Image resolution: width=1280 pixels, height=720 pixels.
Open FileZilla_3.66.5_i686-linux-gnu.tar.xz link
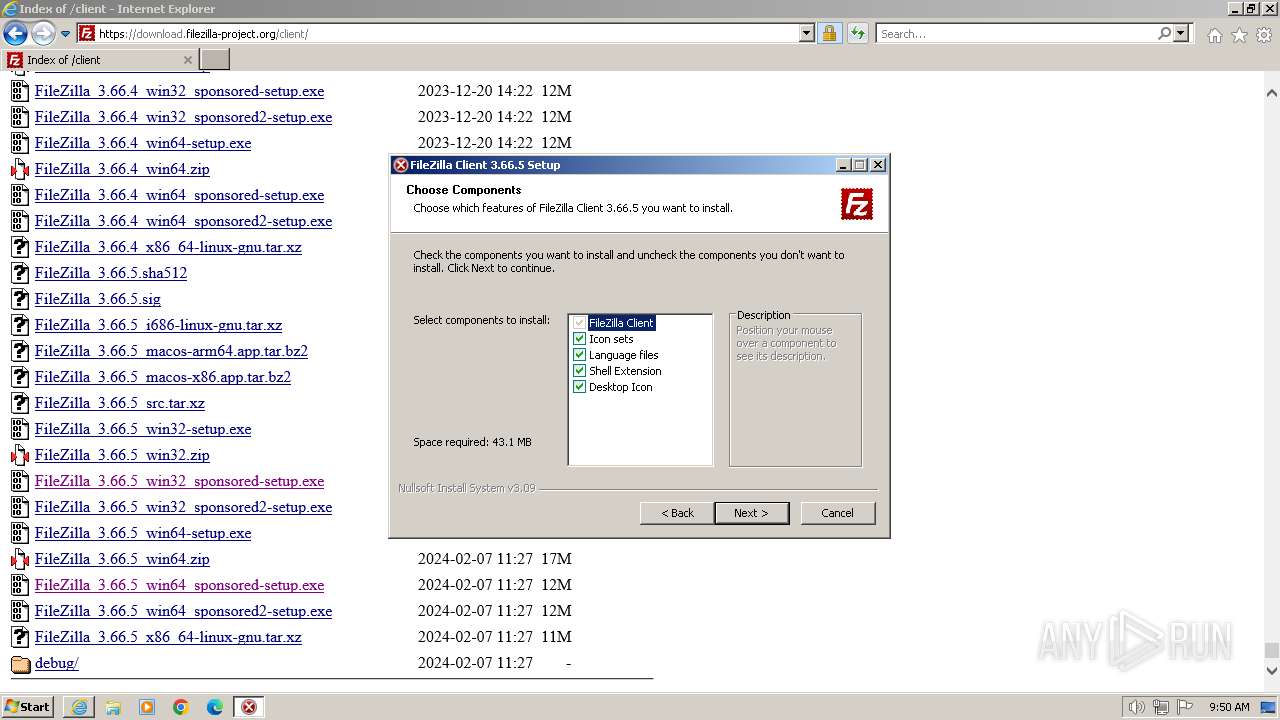pos(158,325)
